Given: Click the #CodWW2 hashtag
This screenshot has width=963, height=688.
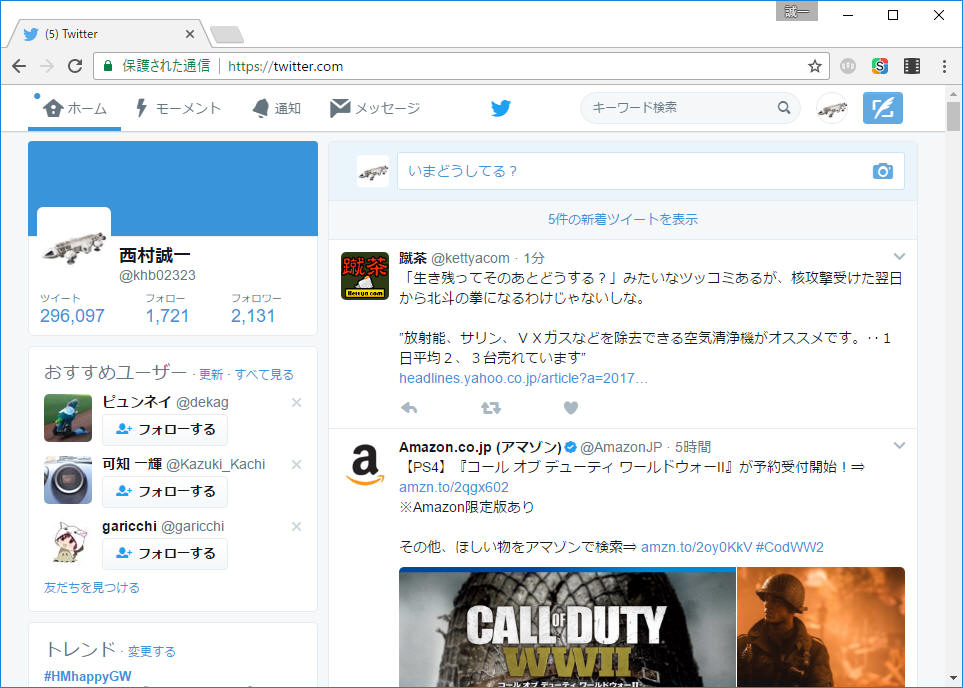Looking at the screenshot, I should [x=789, y=547].
